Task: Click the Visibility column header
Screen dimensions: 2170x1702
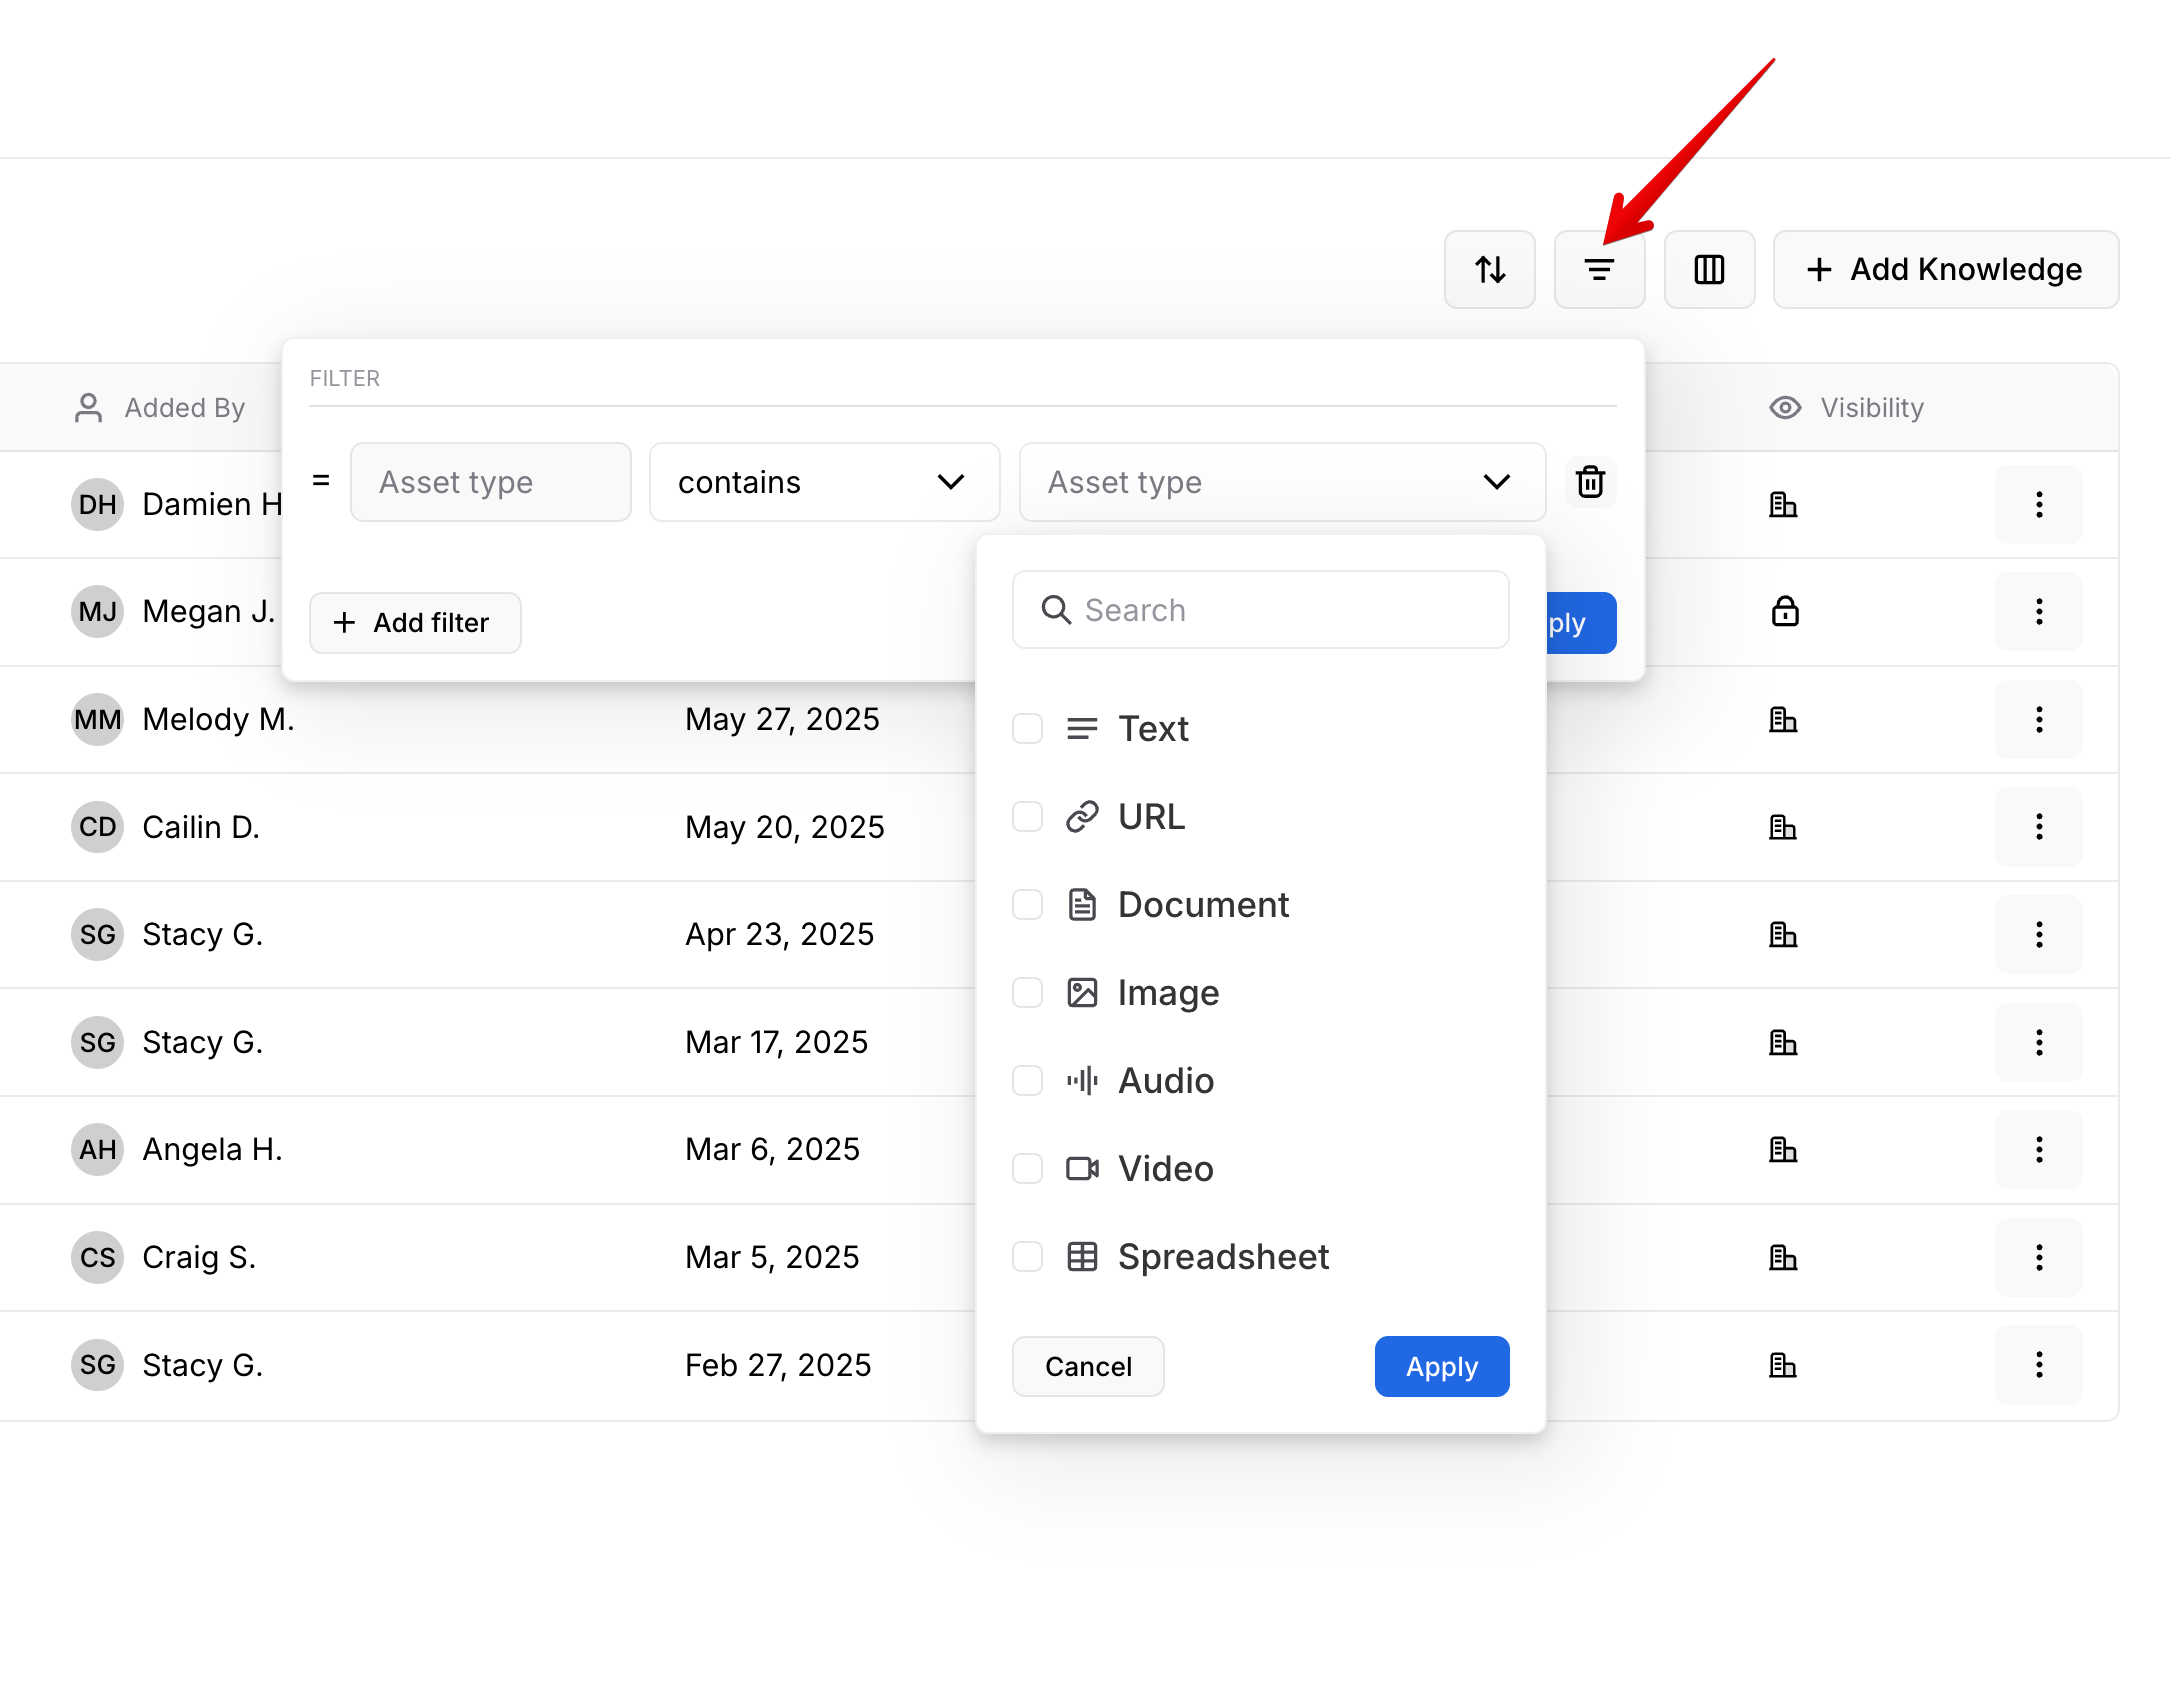Action: point(1846,408)
